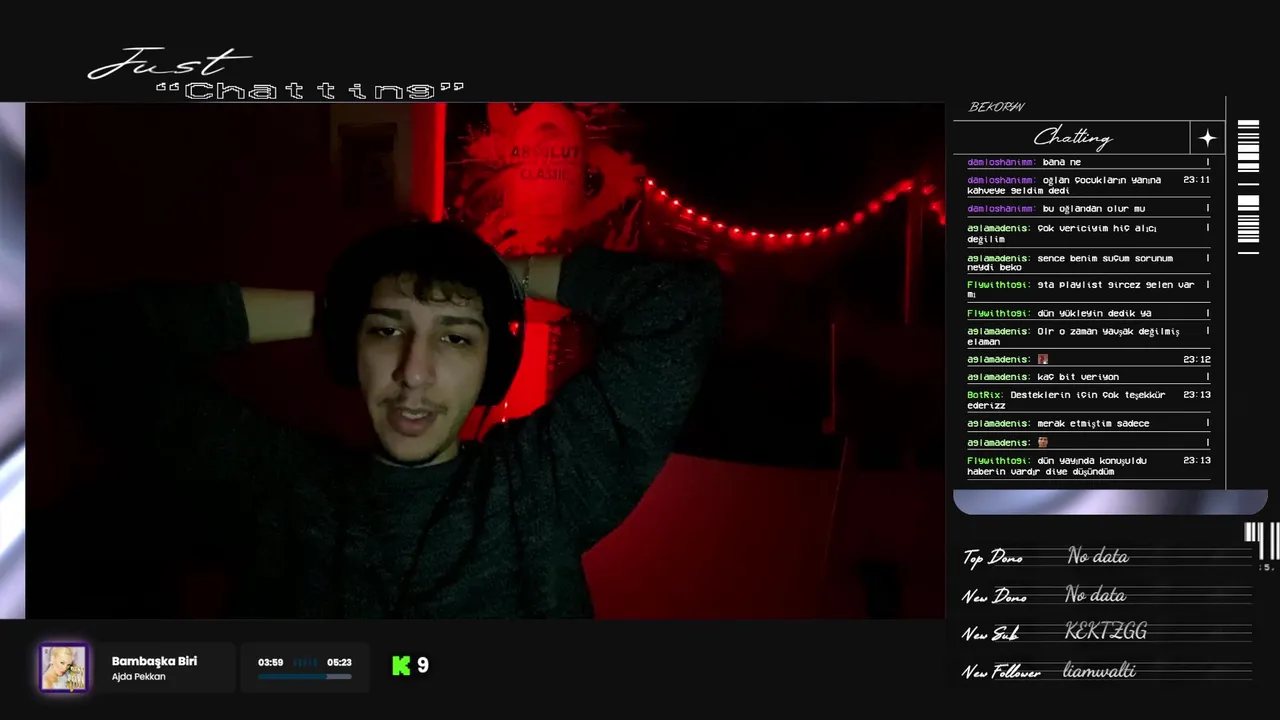
Task: Click the Top Dono label
Action: coord(993,558)
